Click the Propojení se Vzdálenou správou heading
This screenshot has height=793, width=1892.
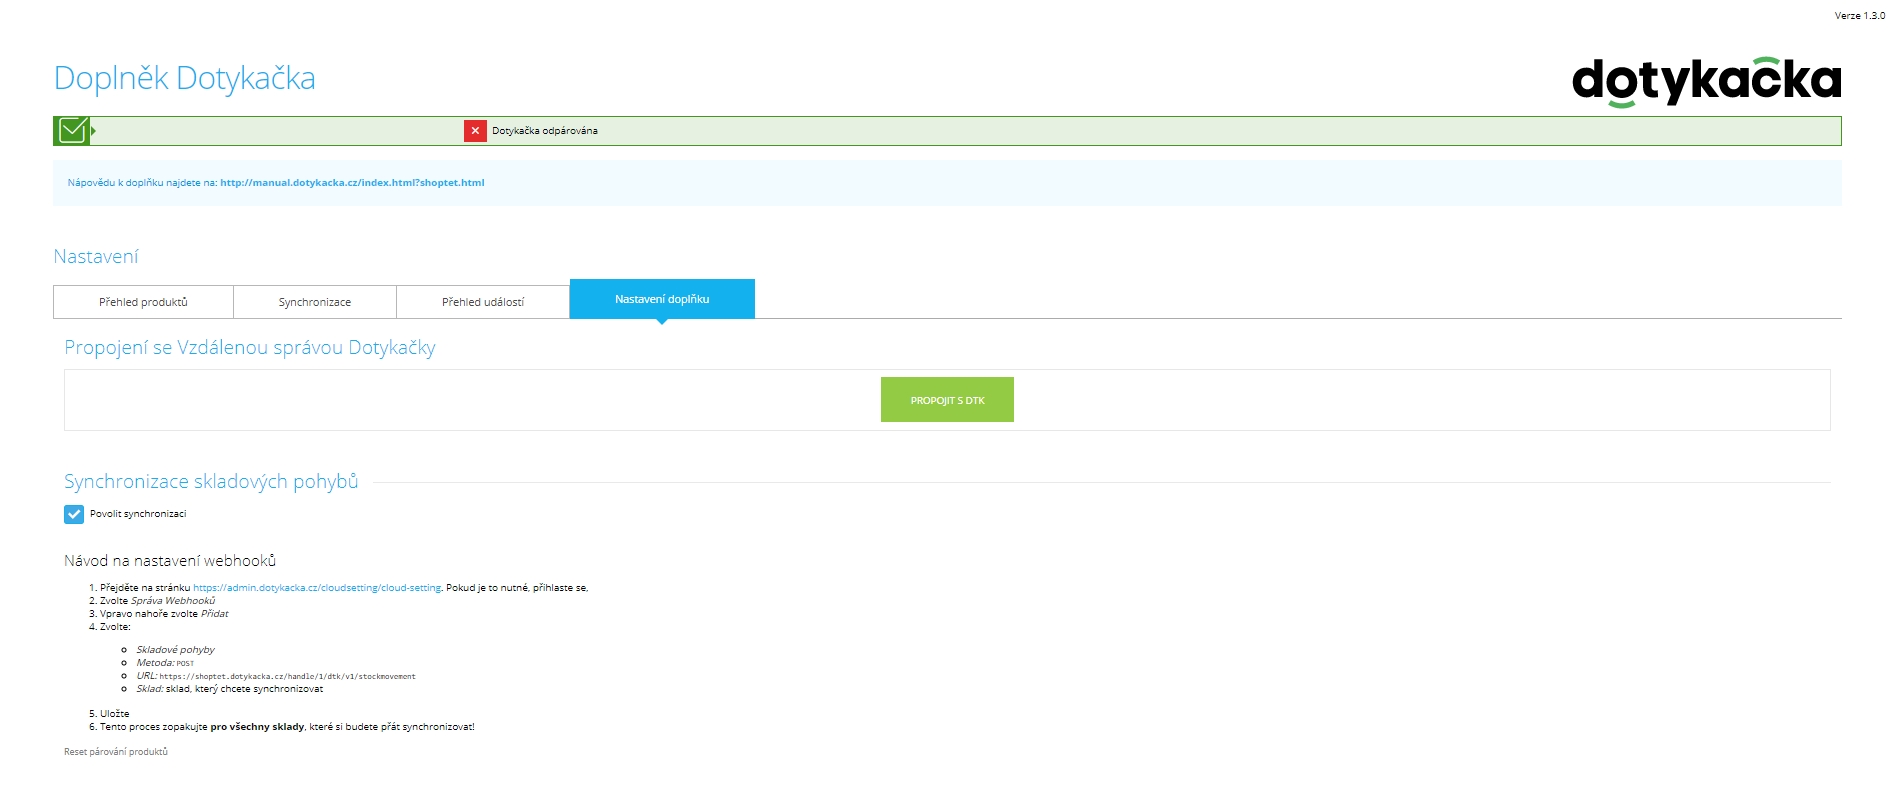point(250,348)
